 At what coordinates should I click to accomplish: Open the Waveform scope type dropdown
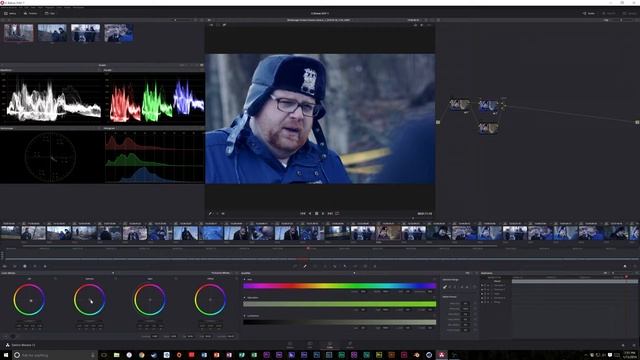7,70
